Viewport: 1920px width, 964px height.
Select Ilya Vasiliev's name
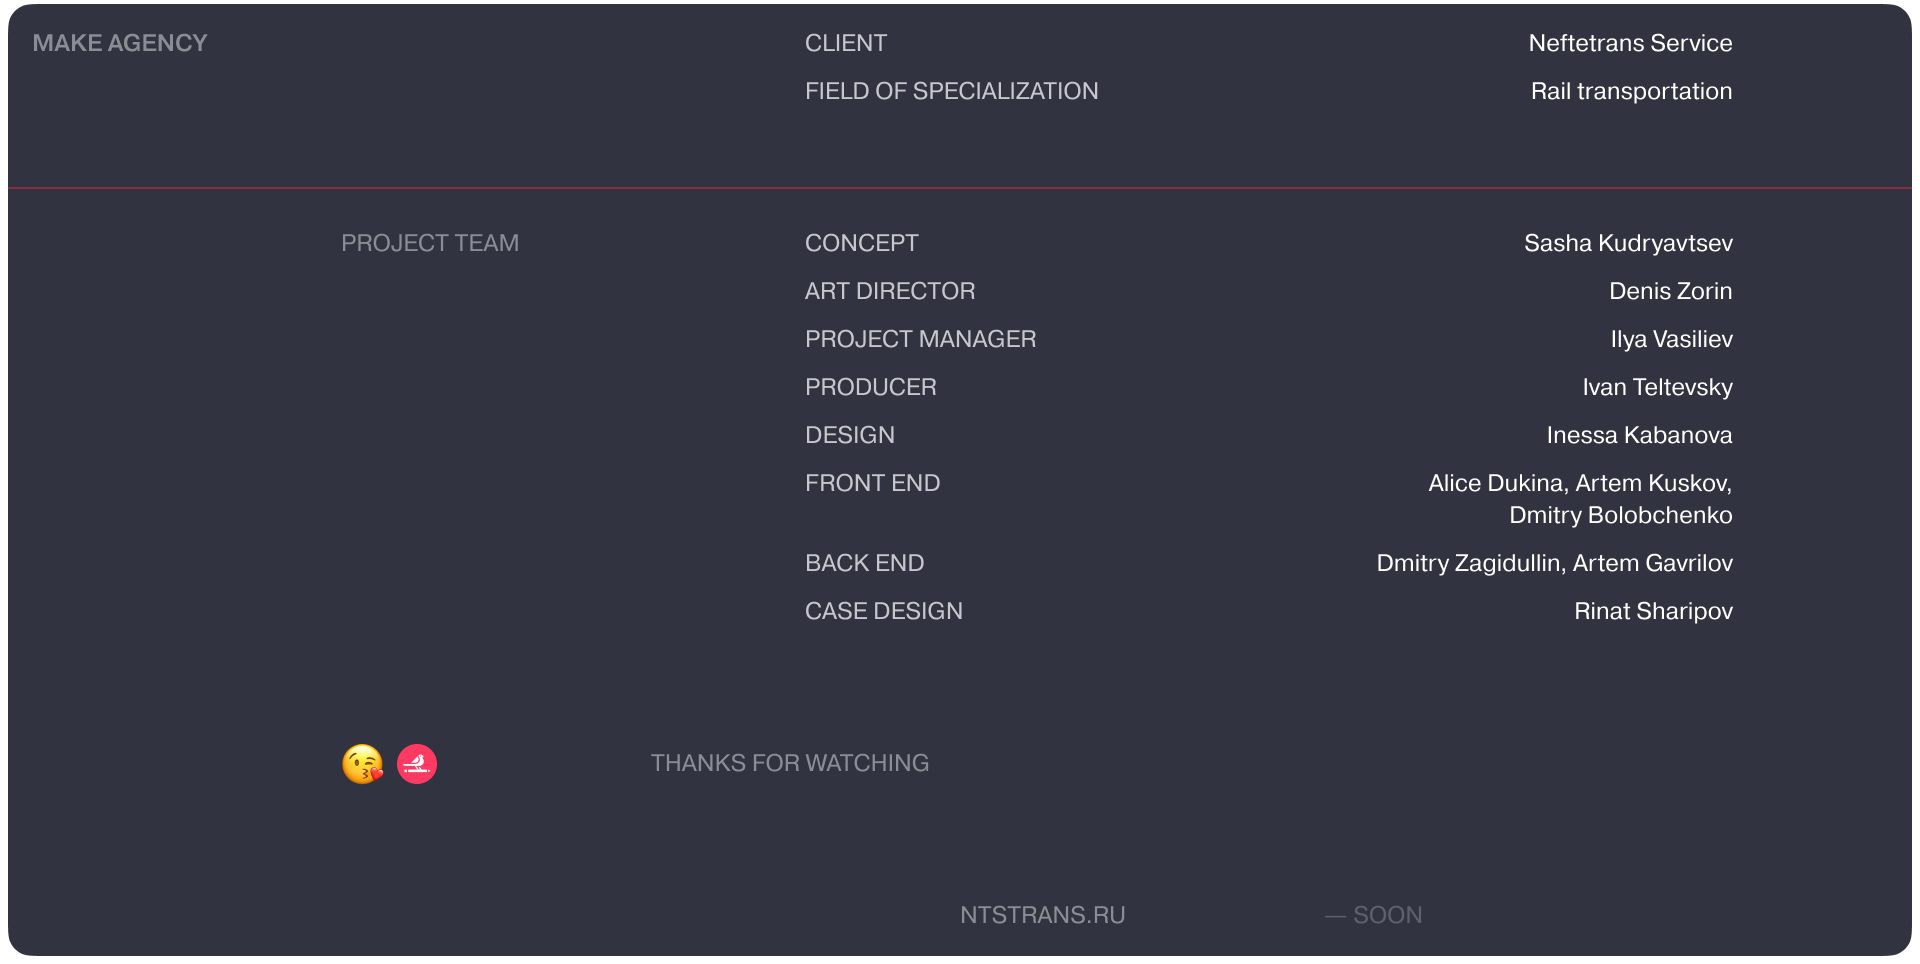(x=1671, y=339)
